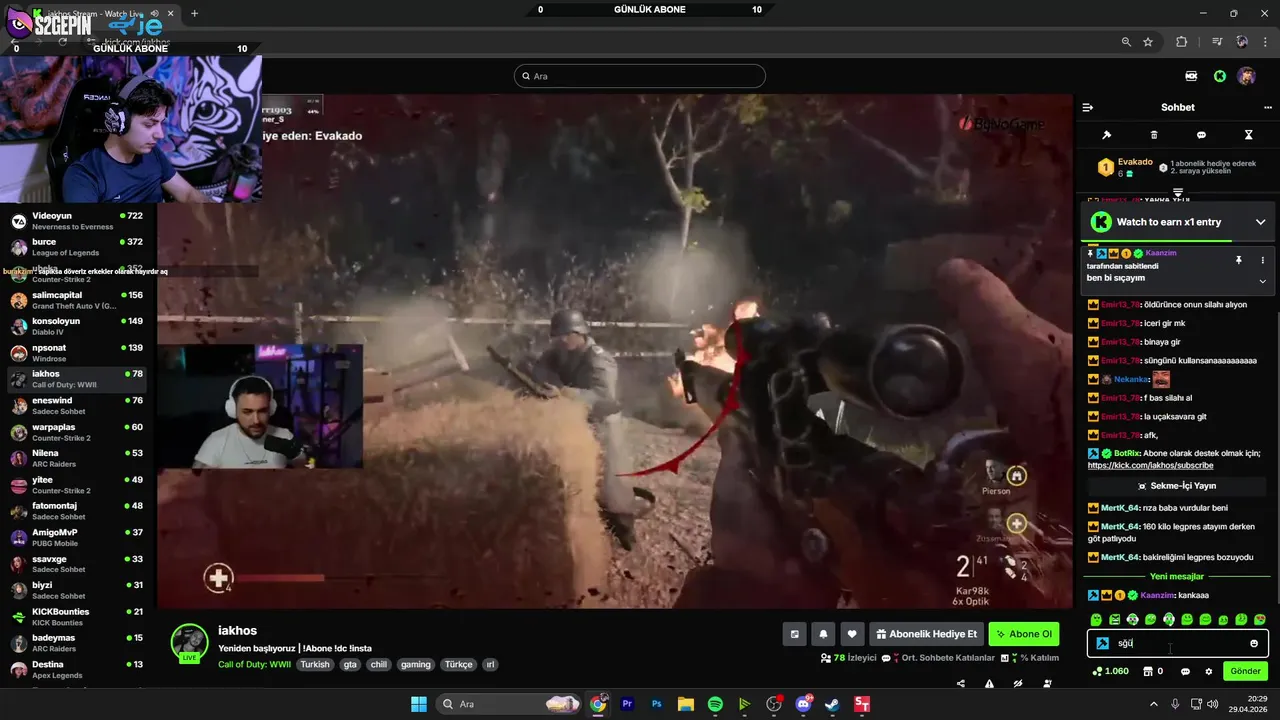1280x720 pixels.
Task: View 1.060 channel points balance
Action: pos(1111,671)
